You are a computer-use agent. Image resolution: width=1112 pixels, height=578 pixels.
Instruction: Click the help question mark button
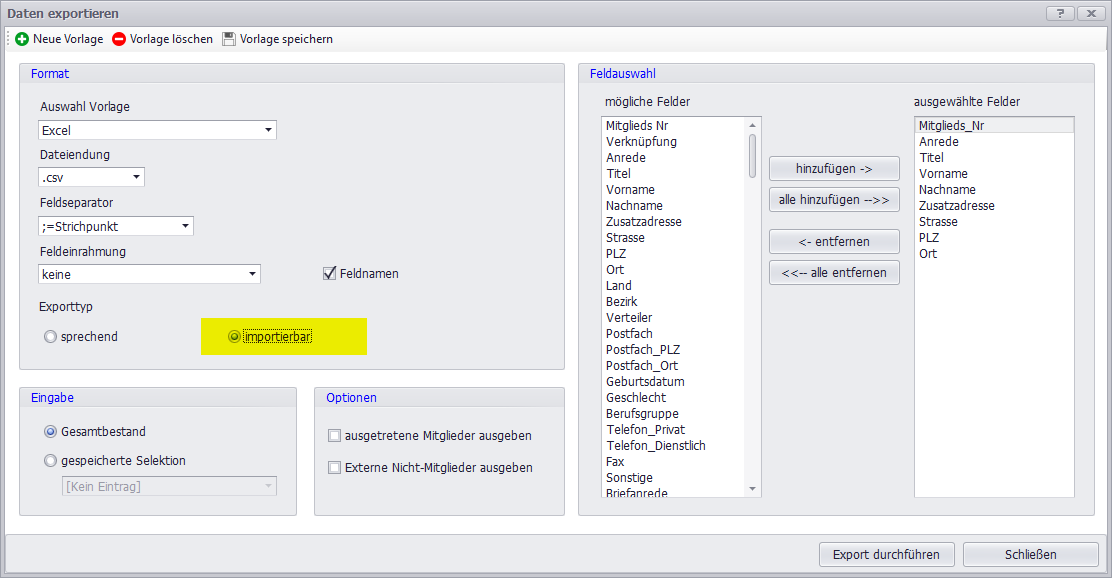[1057, 13]
